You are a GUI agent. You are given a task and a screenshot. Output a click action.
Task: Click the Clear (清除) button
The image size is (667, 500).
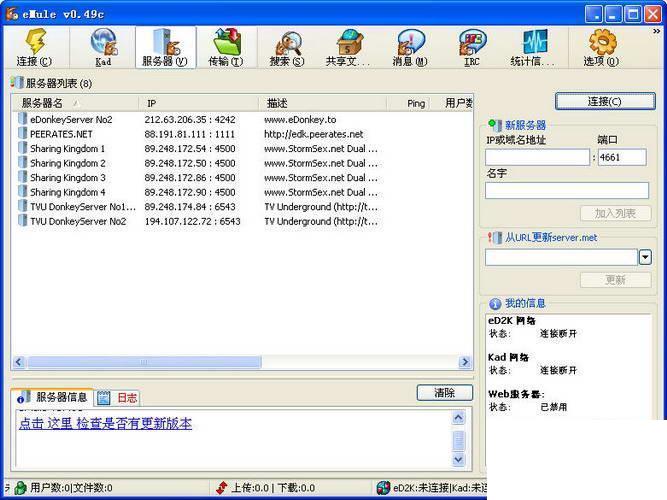coord(445,392)
